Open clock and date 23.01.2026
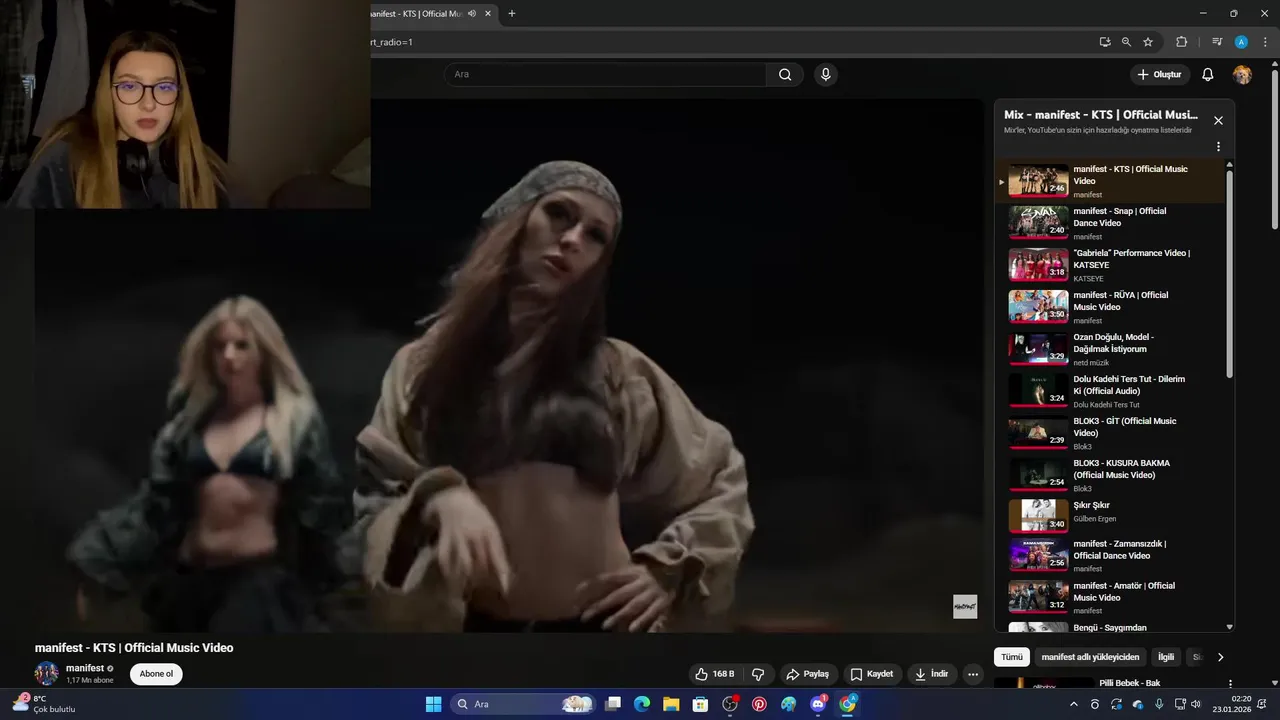This screenshot has height=720, width=1280. pos(1232,704)
